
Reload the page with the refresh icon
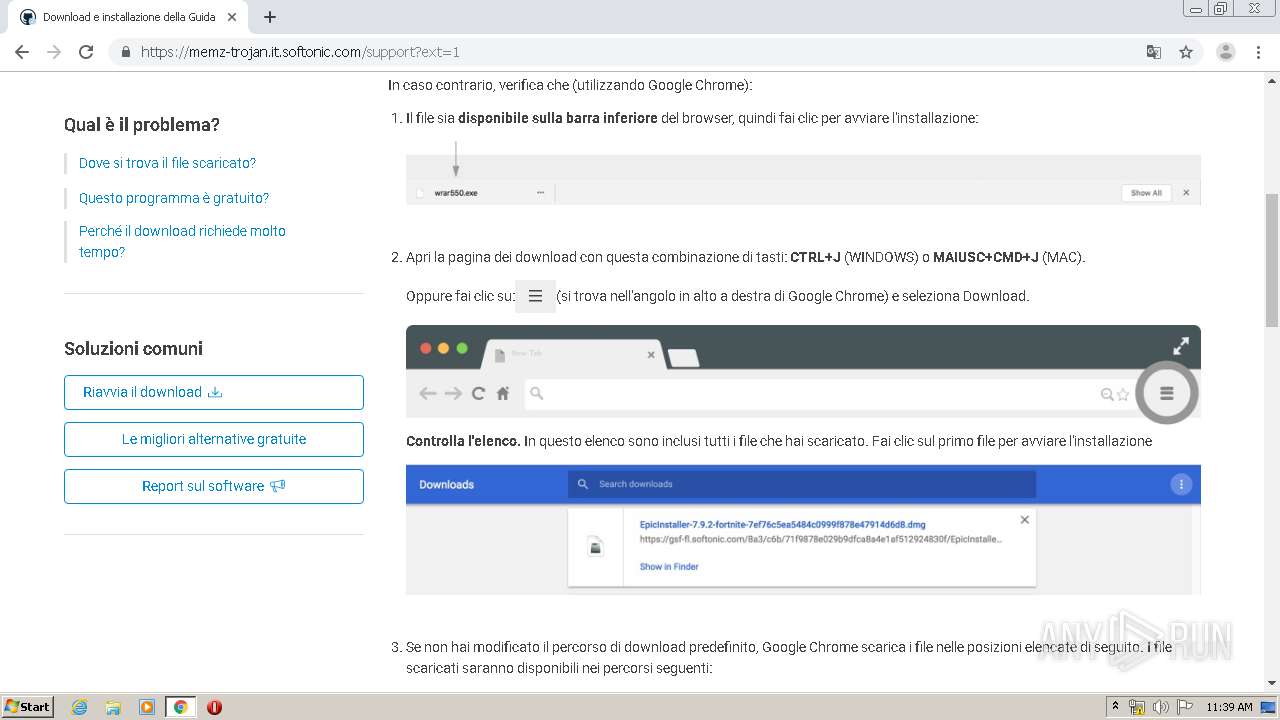pos(86,52)
